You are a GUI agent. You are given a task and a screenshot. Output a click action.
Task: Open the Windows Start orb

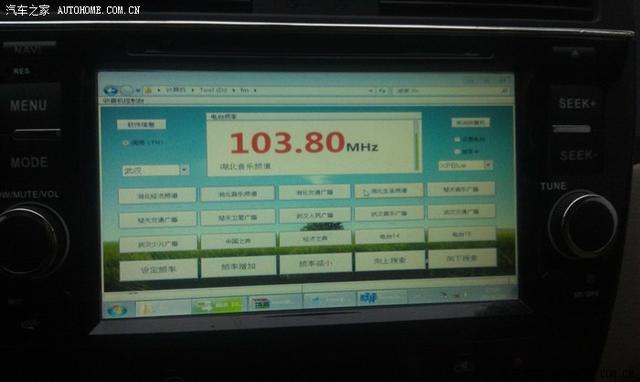(x=117, y=310)
